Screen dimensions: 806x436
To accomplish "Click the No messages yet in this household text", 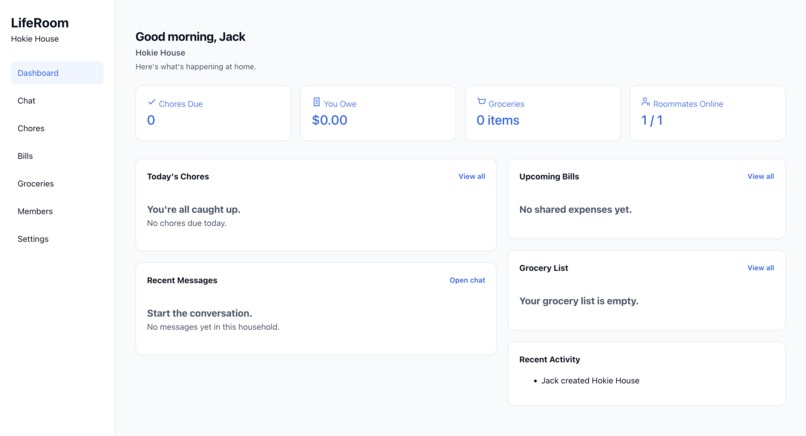I will pos(213,328).
